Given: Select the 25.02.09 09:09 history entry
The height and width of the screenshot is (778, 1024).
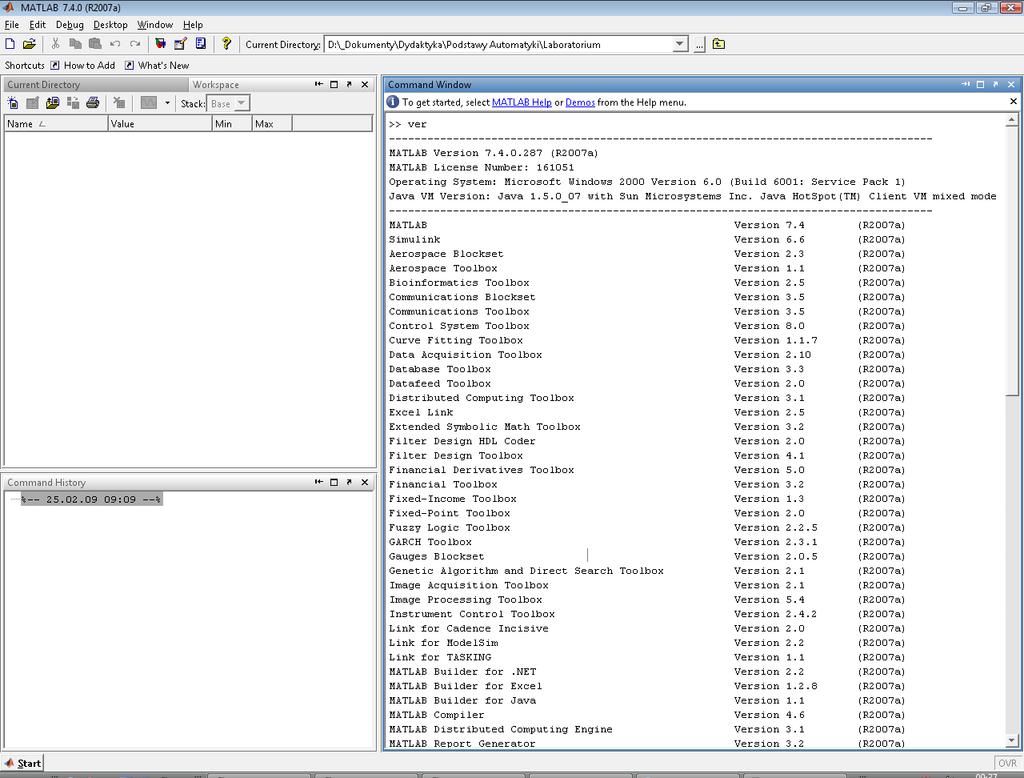Looking at the screenshot, I should coord(91,499).
